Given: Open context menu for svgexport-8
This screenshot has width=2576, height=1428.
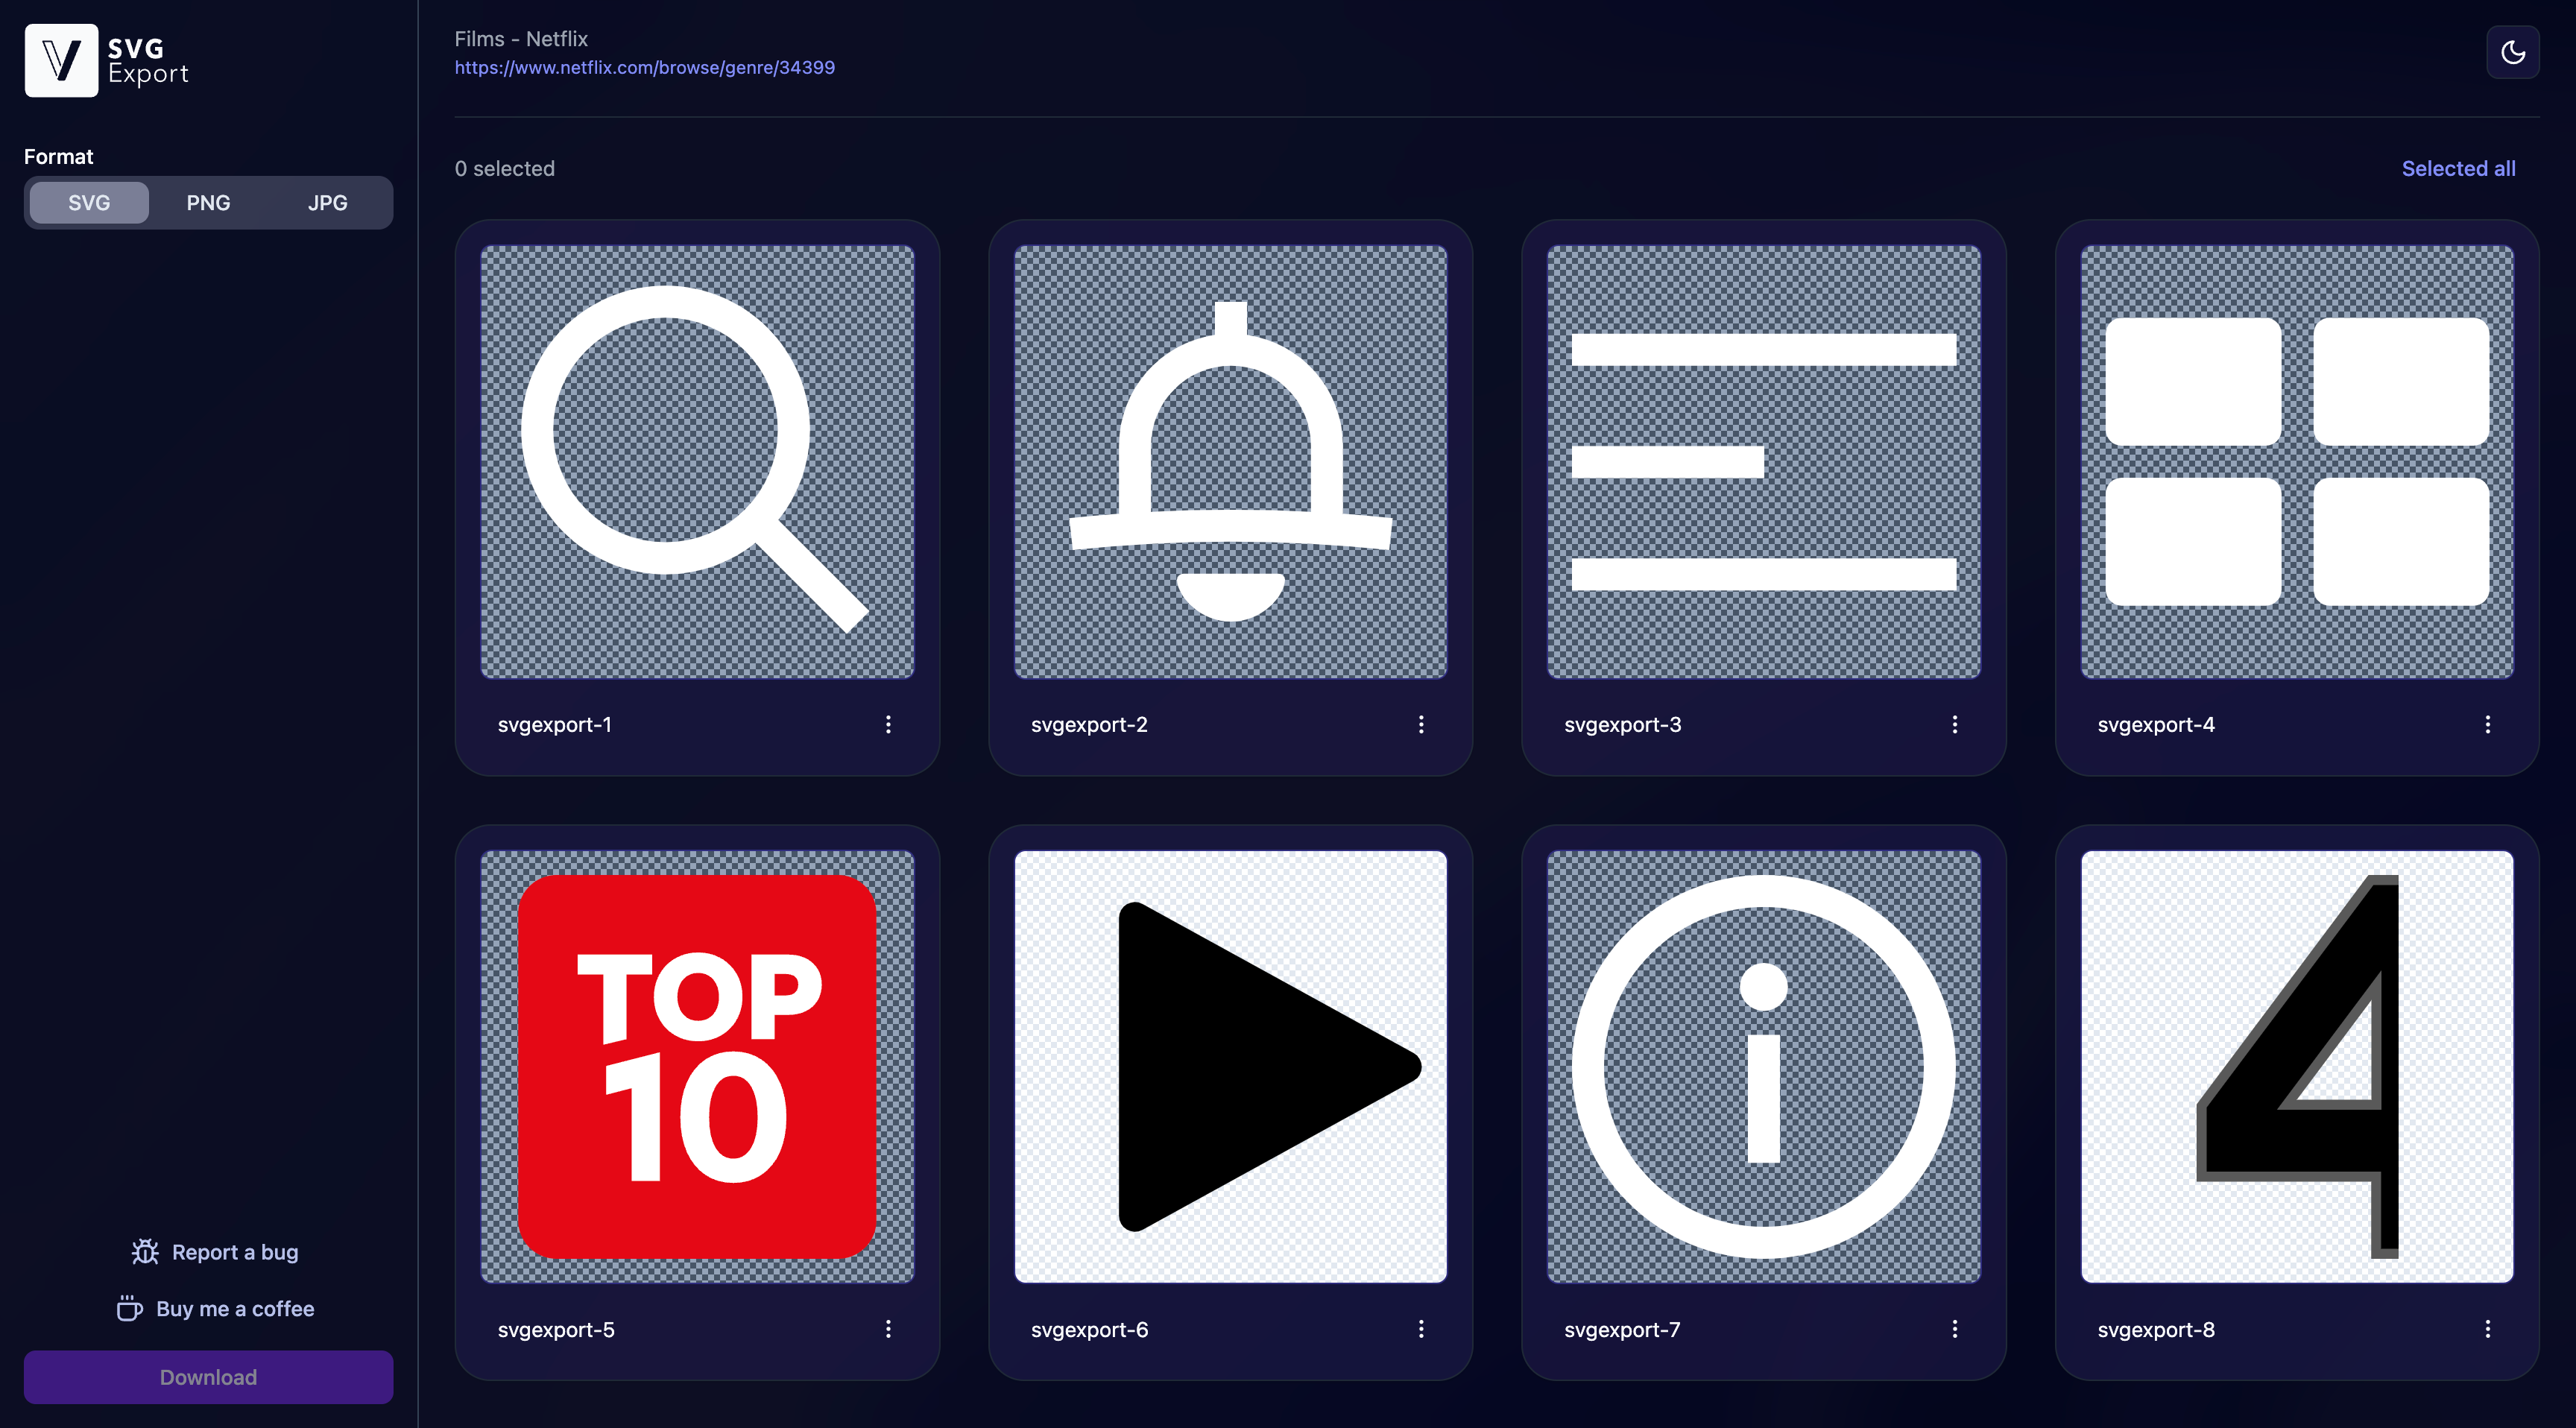Looking at the screenshot, I should pos(2490,1330).
